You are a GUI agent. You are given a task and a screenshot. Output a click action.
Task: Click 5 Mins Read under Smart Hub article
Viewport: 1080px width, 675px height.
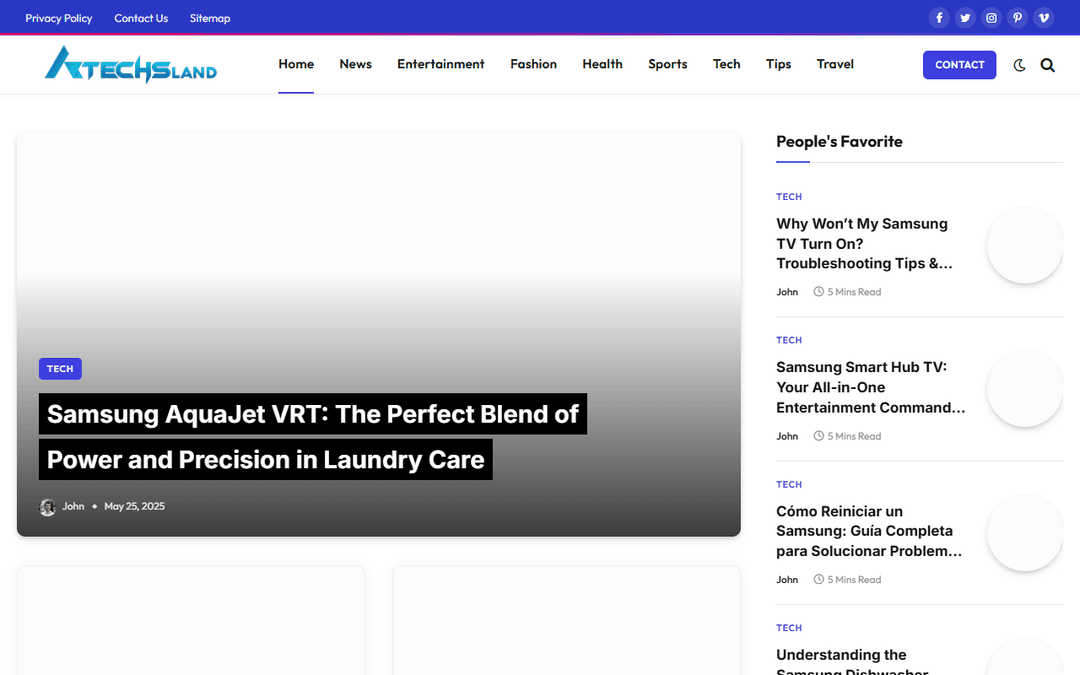coord(847,436)
